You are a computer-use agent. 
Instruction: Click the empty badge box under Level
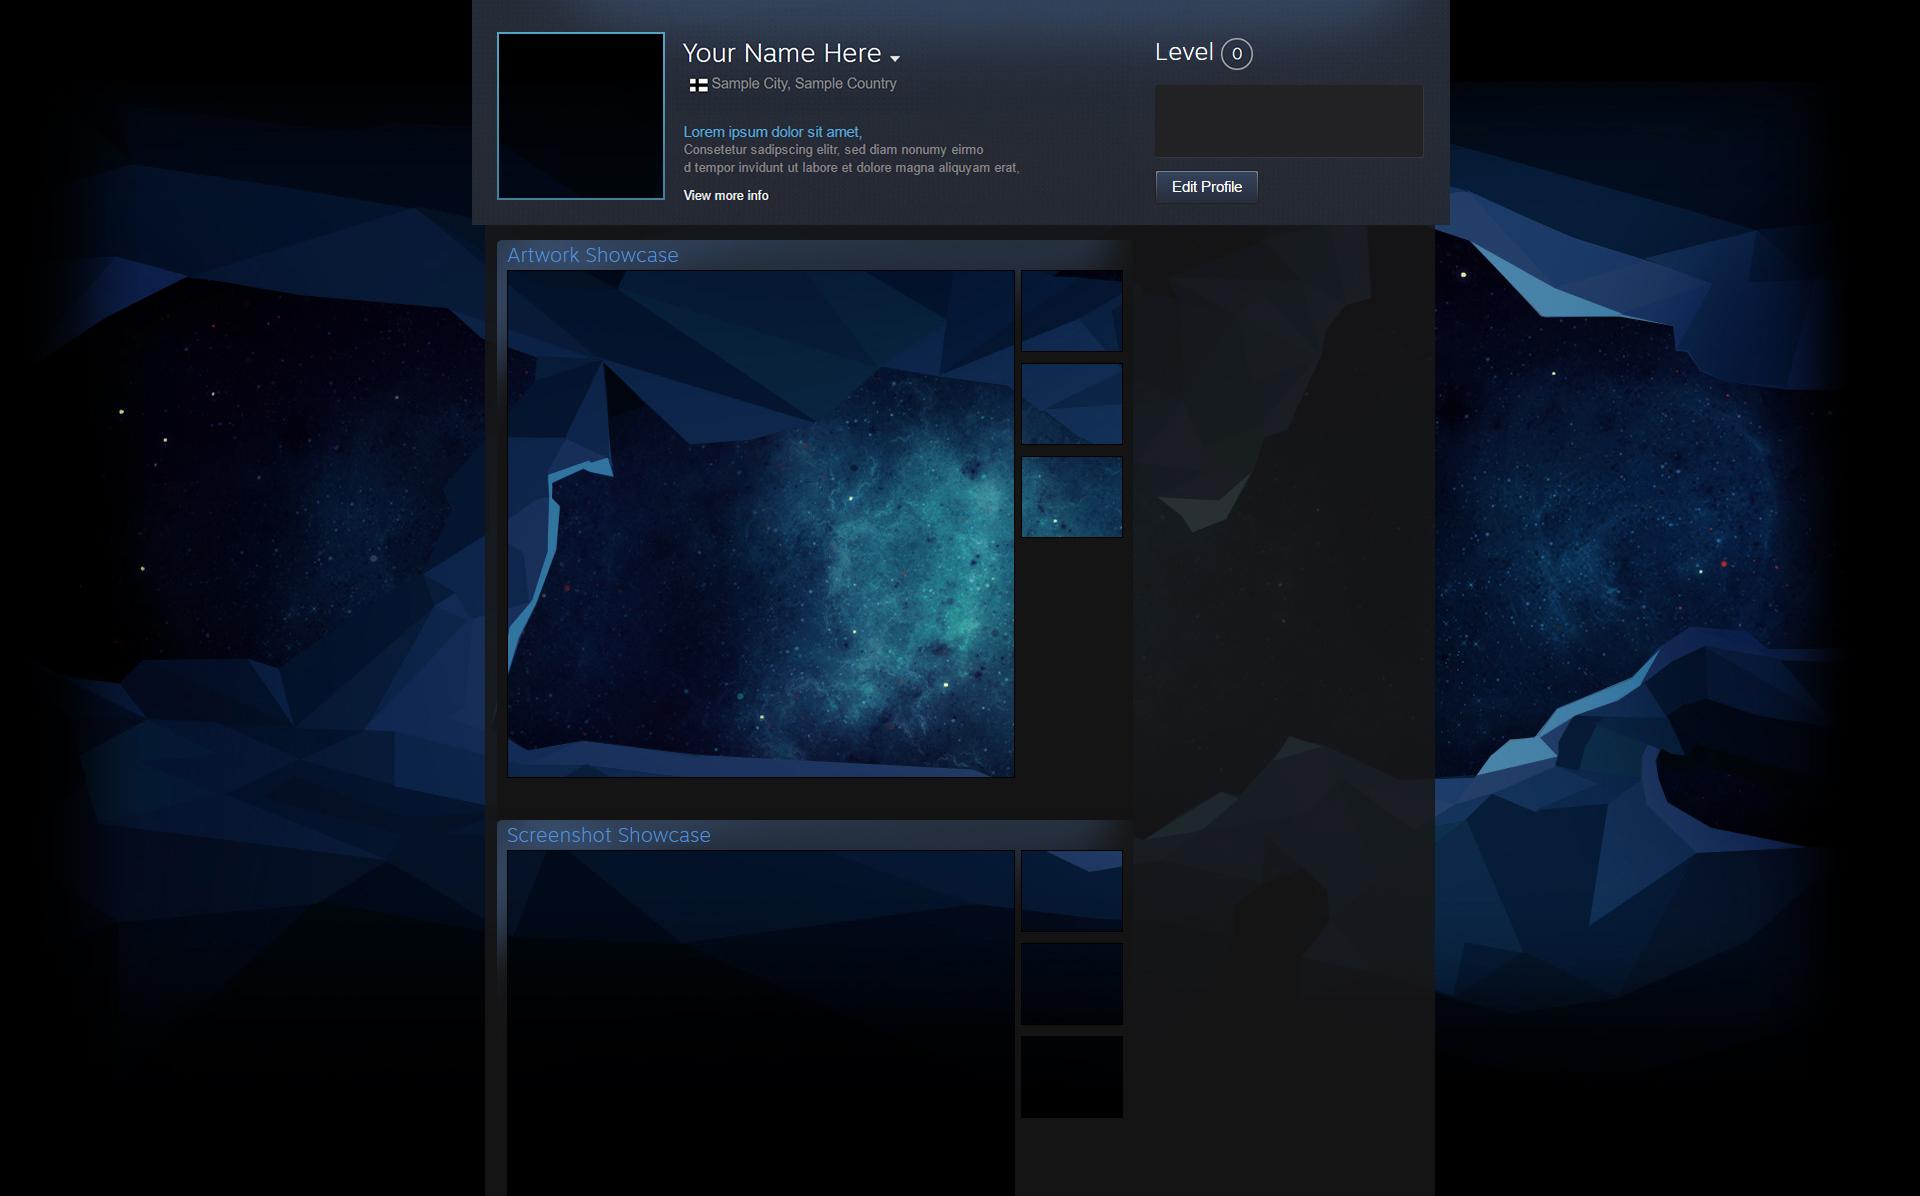1288,121
